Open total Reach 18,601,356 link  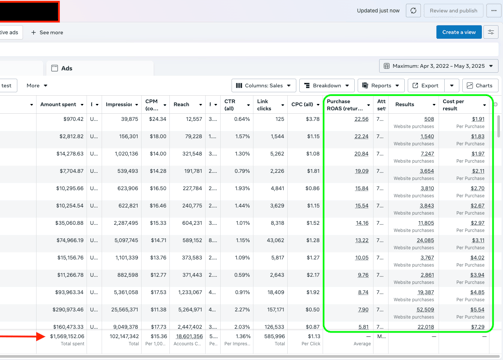click(189, 336)
